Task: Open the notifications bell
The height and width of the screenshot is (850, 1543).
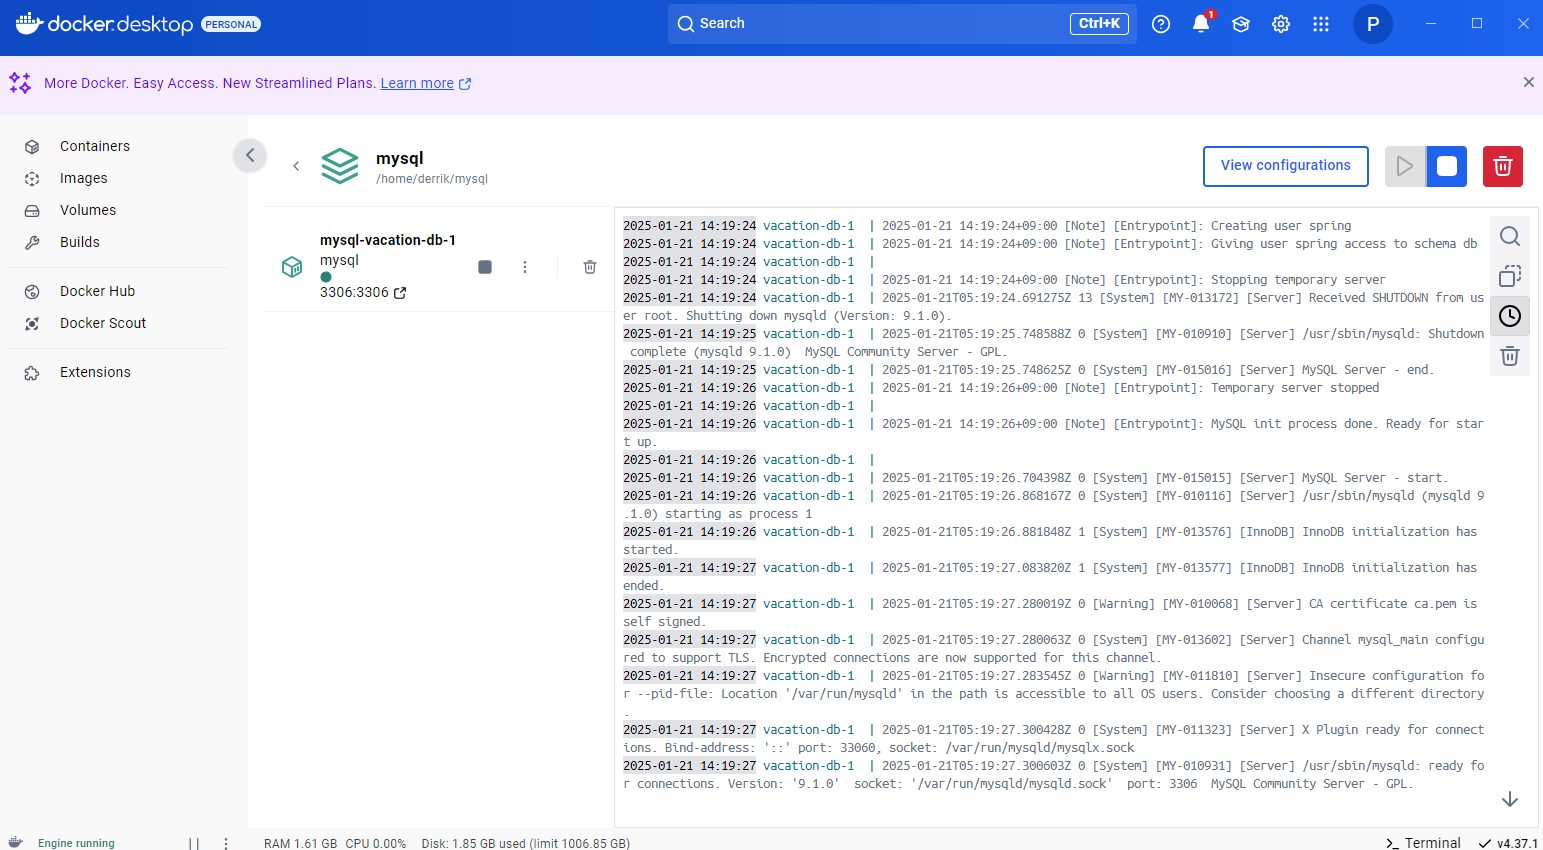Action: 1201,24
